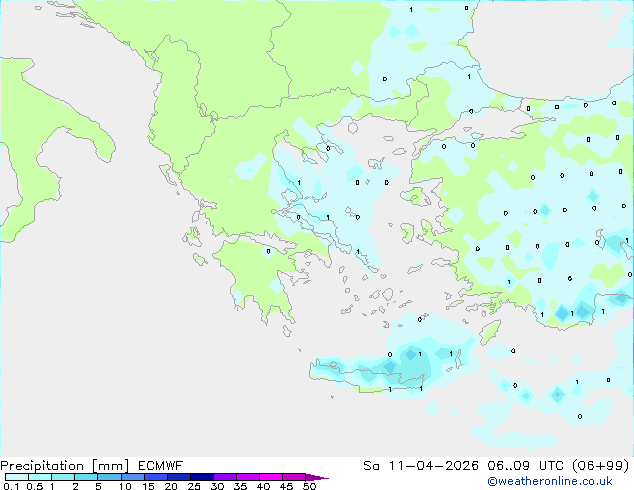The height and width of the screenshot is (490, 634).
Task: Click the "Precipitation [mm]" title text
Action: point(65,466)
